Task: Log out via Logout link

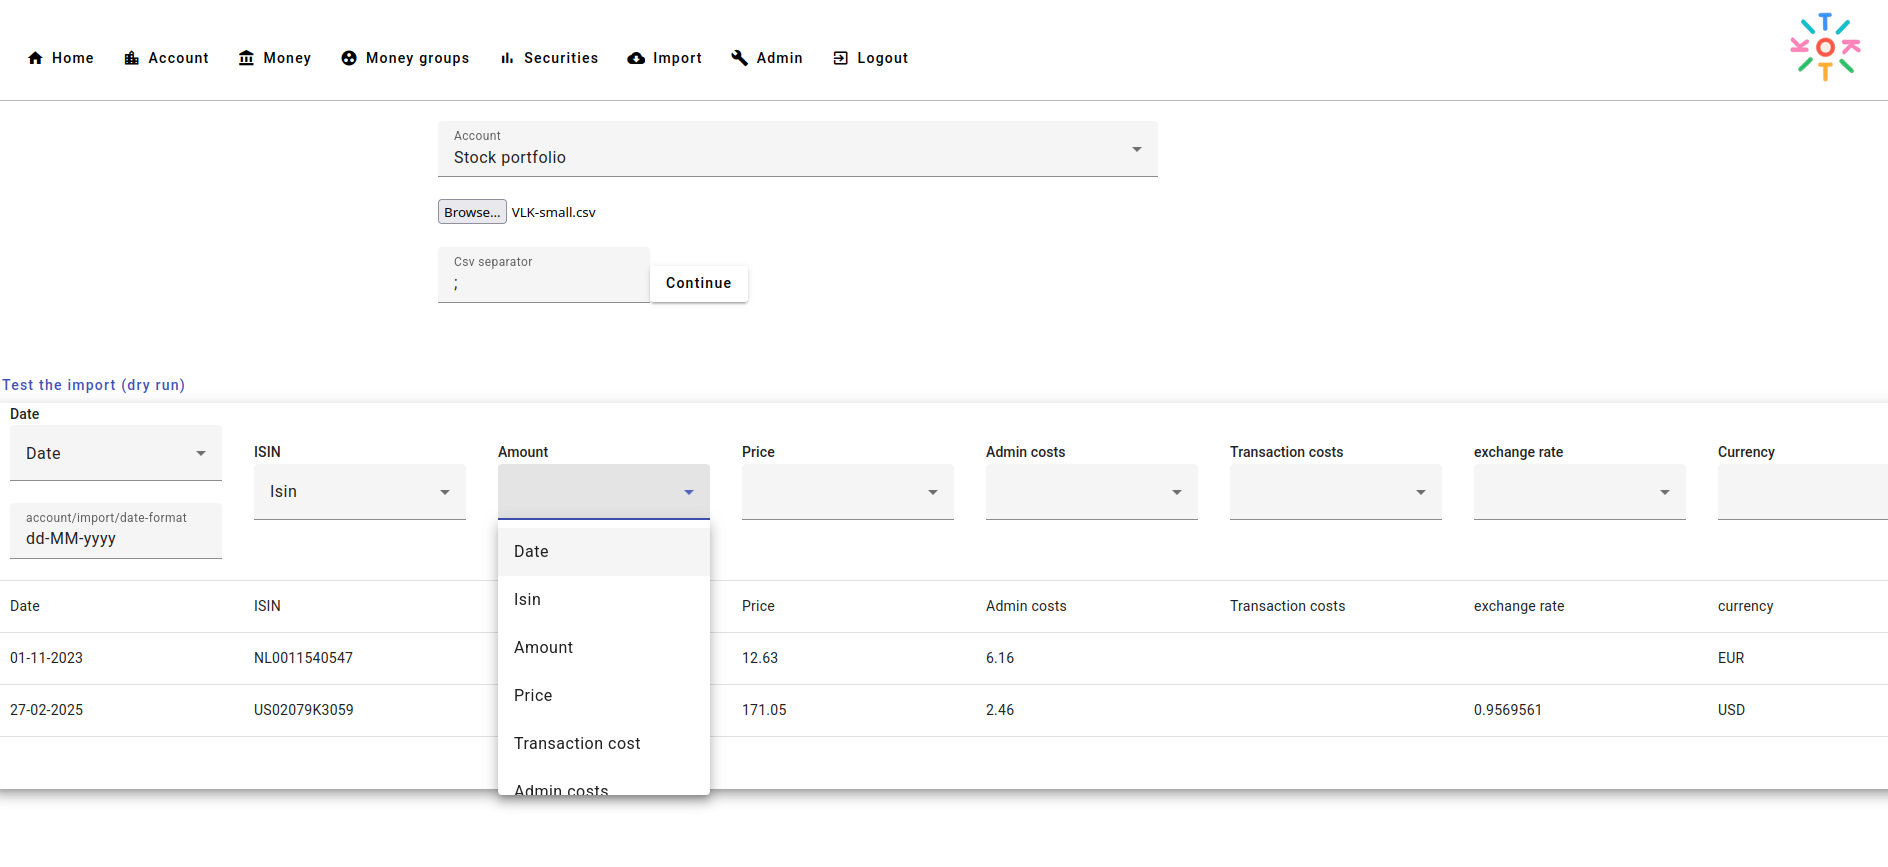Action: pyautogui.click(x=871, y=58)
